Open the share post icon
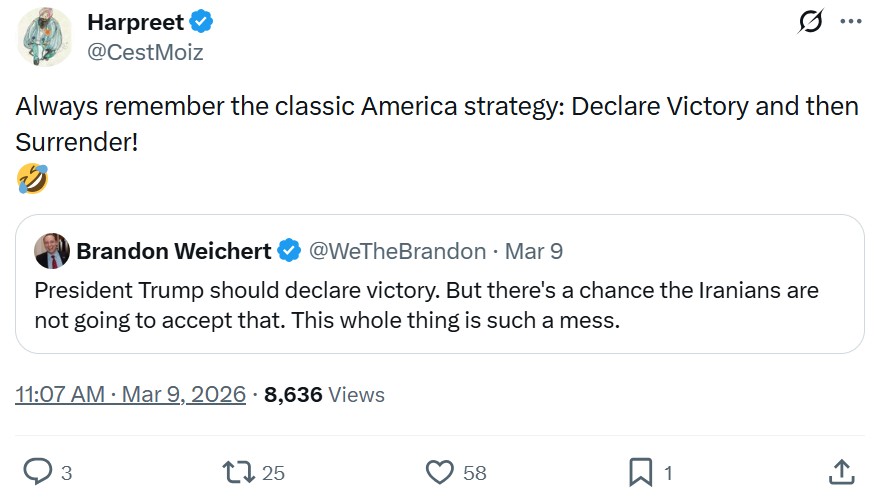 tap(841, 471)
